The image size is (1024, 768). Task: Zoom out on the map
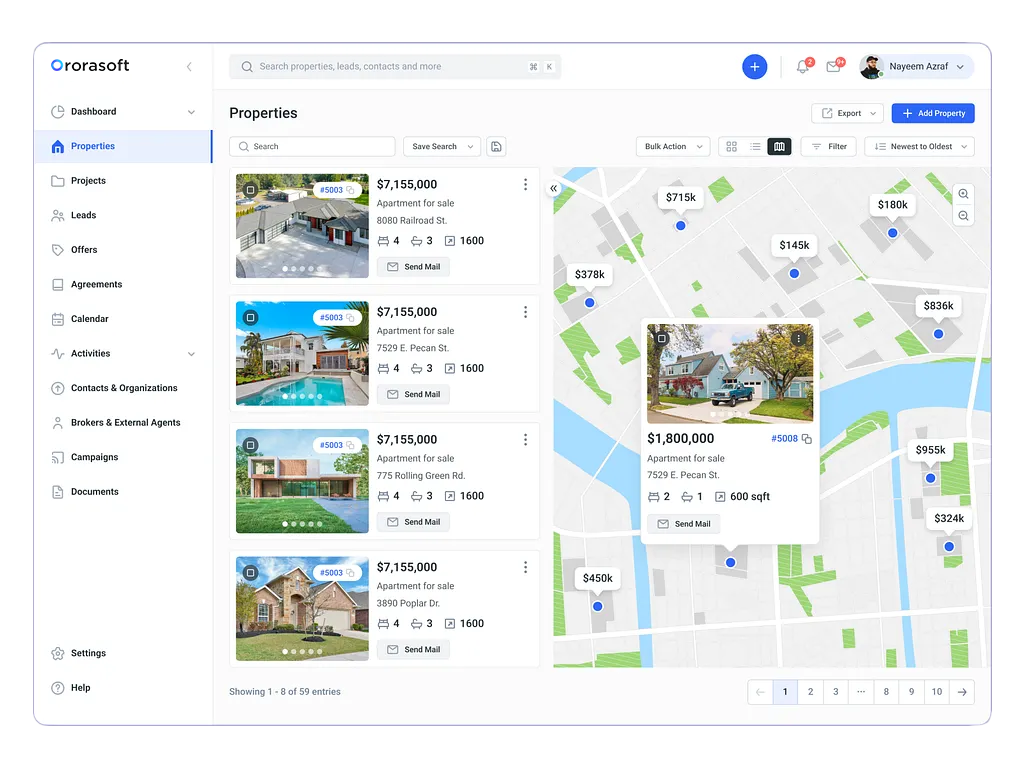[963, 215]
